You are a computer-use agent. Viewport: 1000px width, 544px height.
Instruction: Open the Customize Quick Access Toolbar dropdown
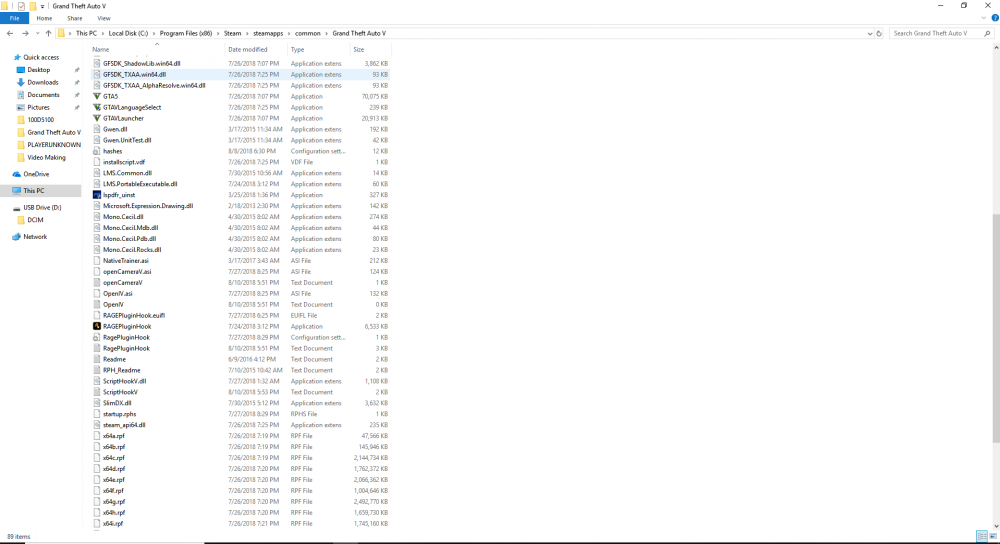pyautogui.click(x=42, y=6)
